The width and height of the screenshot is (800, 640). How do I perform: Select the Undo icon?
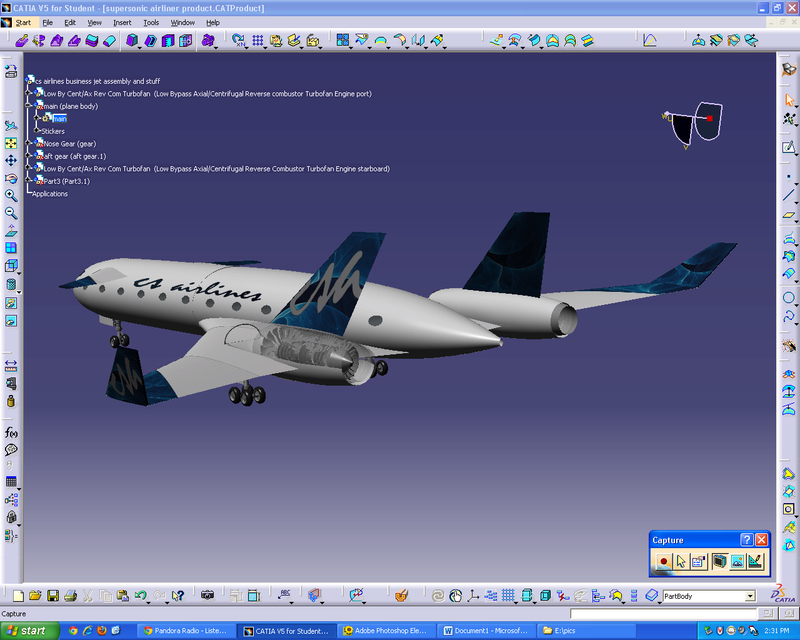point(139,595)
